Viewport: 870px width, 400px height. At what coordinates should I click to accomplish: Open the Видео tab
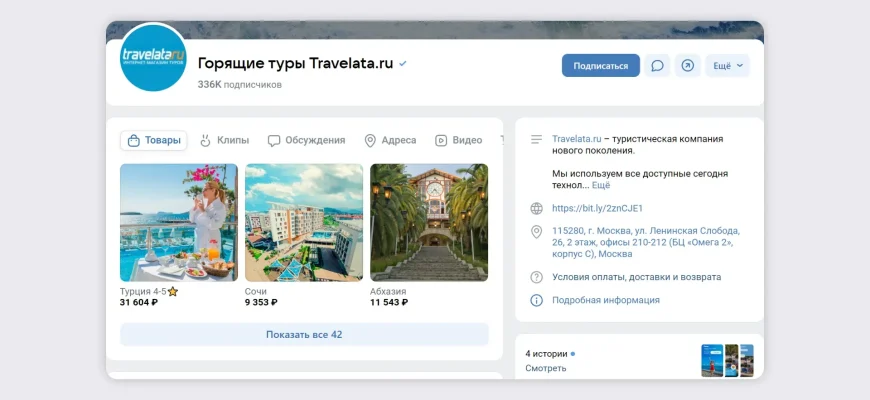click(458, 140)
